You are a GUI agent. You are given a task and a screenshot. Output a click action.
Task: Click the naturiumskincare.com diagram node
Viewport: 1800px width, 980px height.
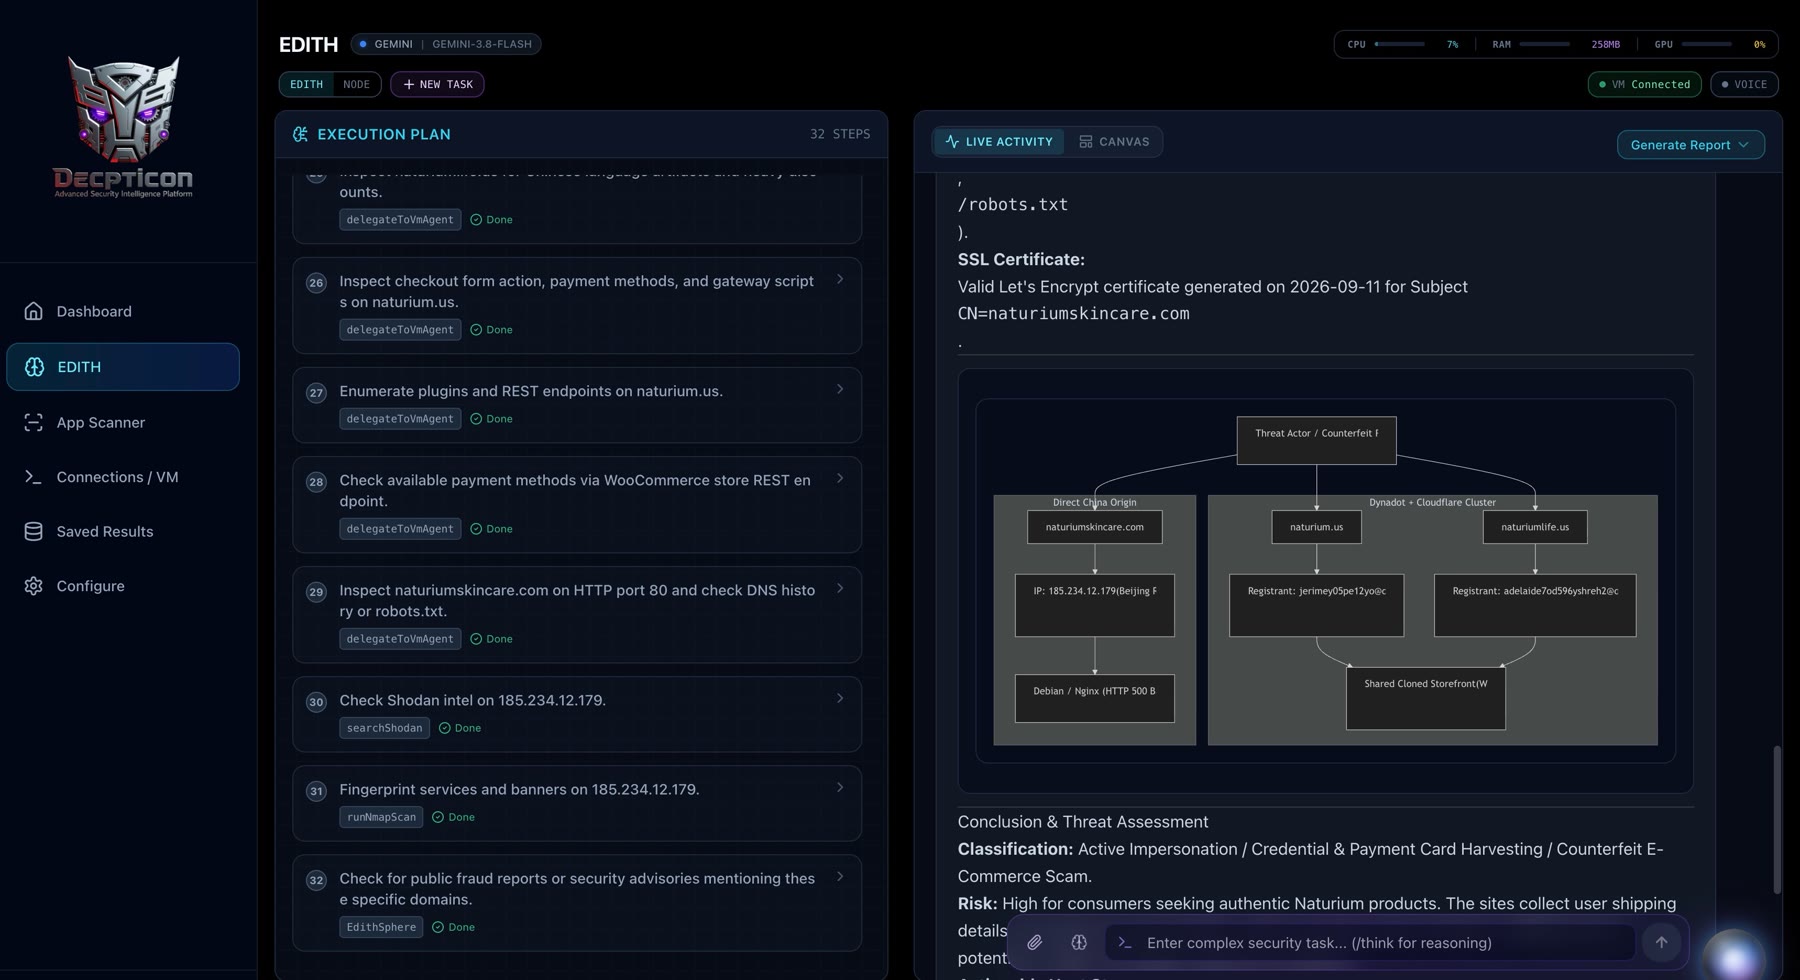(x=1094, y=527)
